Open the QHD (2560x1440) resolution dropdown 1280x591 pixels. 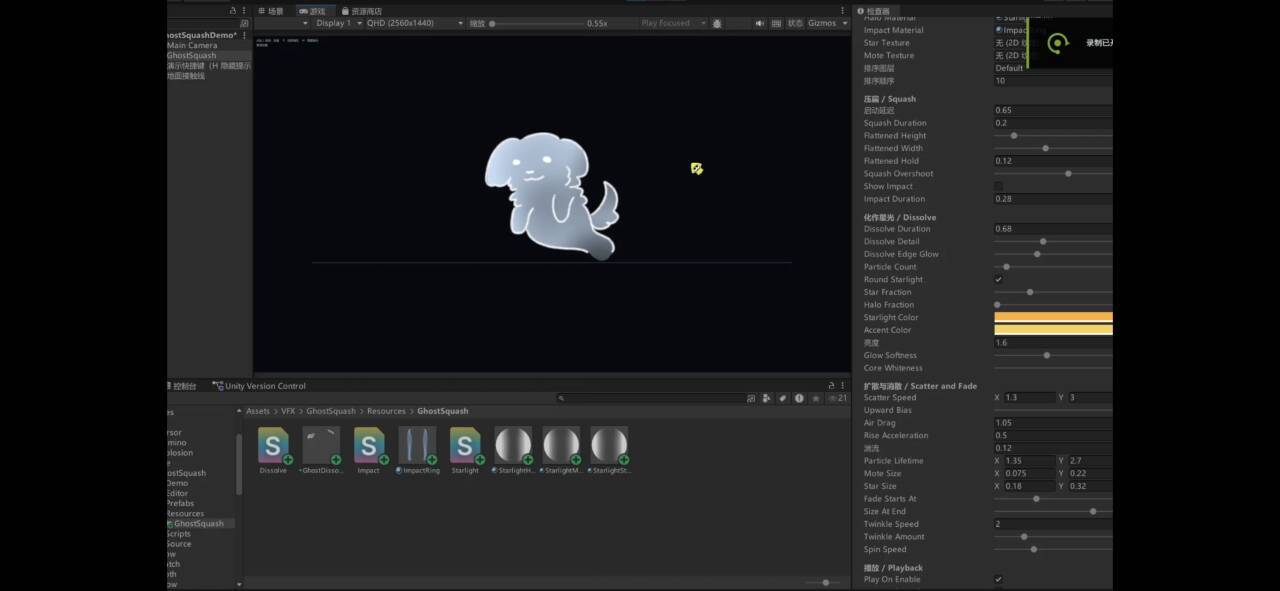(414, 23)
